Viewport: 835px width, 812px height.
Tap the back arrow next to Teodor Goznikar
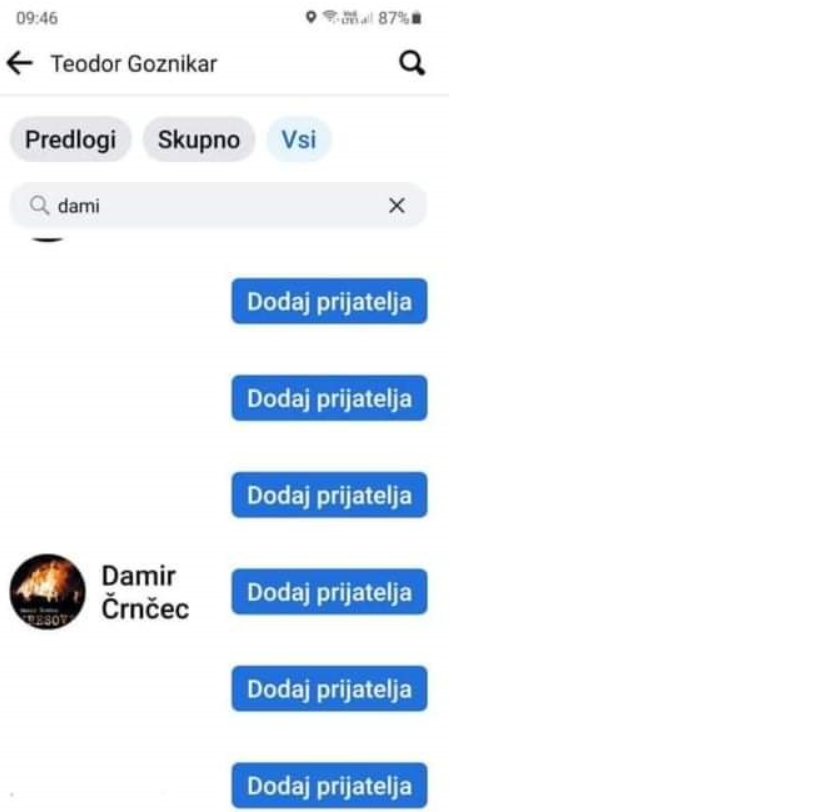click(x=20, y=63)
